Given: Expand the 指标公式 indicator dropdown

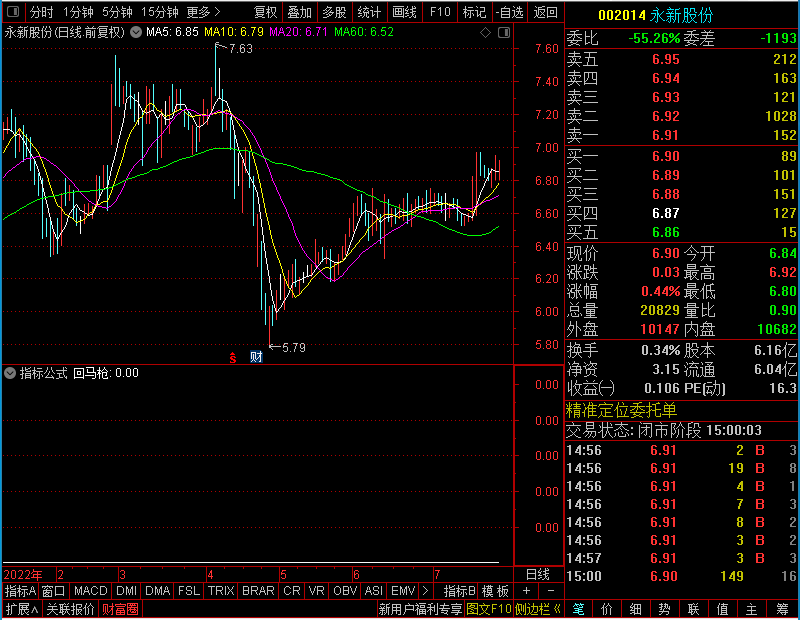Looking at the screenshot, I should pos(10,373).
